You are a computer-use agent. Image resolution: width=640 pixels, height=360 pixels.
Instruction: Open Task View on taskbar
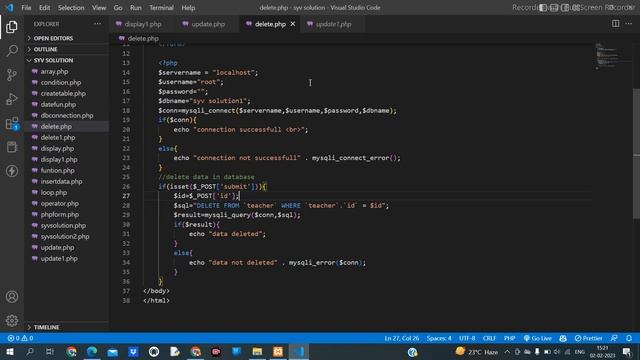50,351
